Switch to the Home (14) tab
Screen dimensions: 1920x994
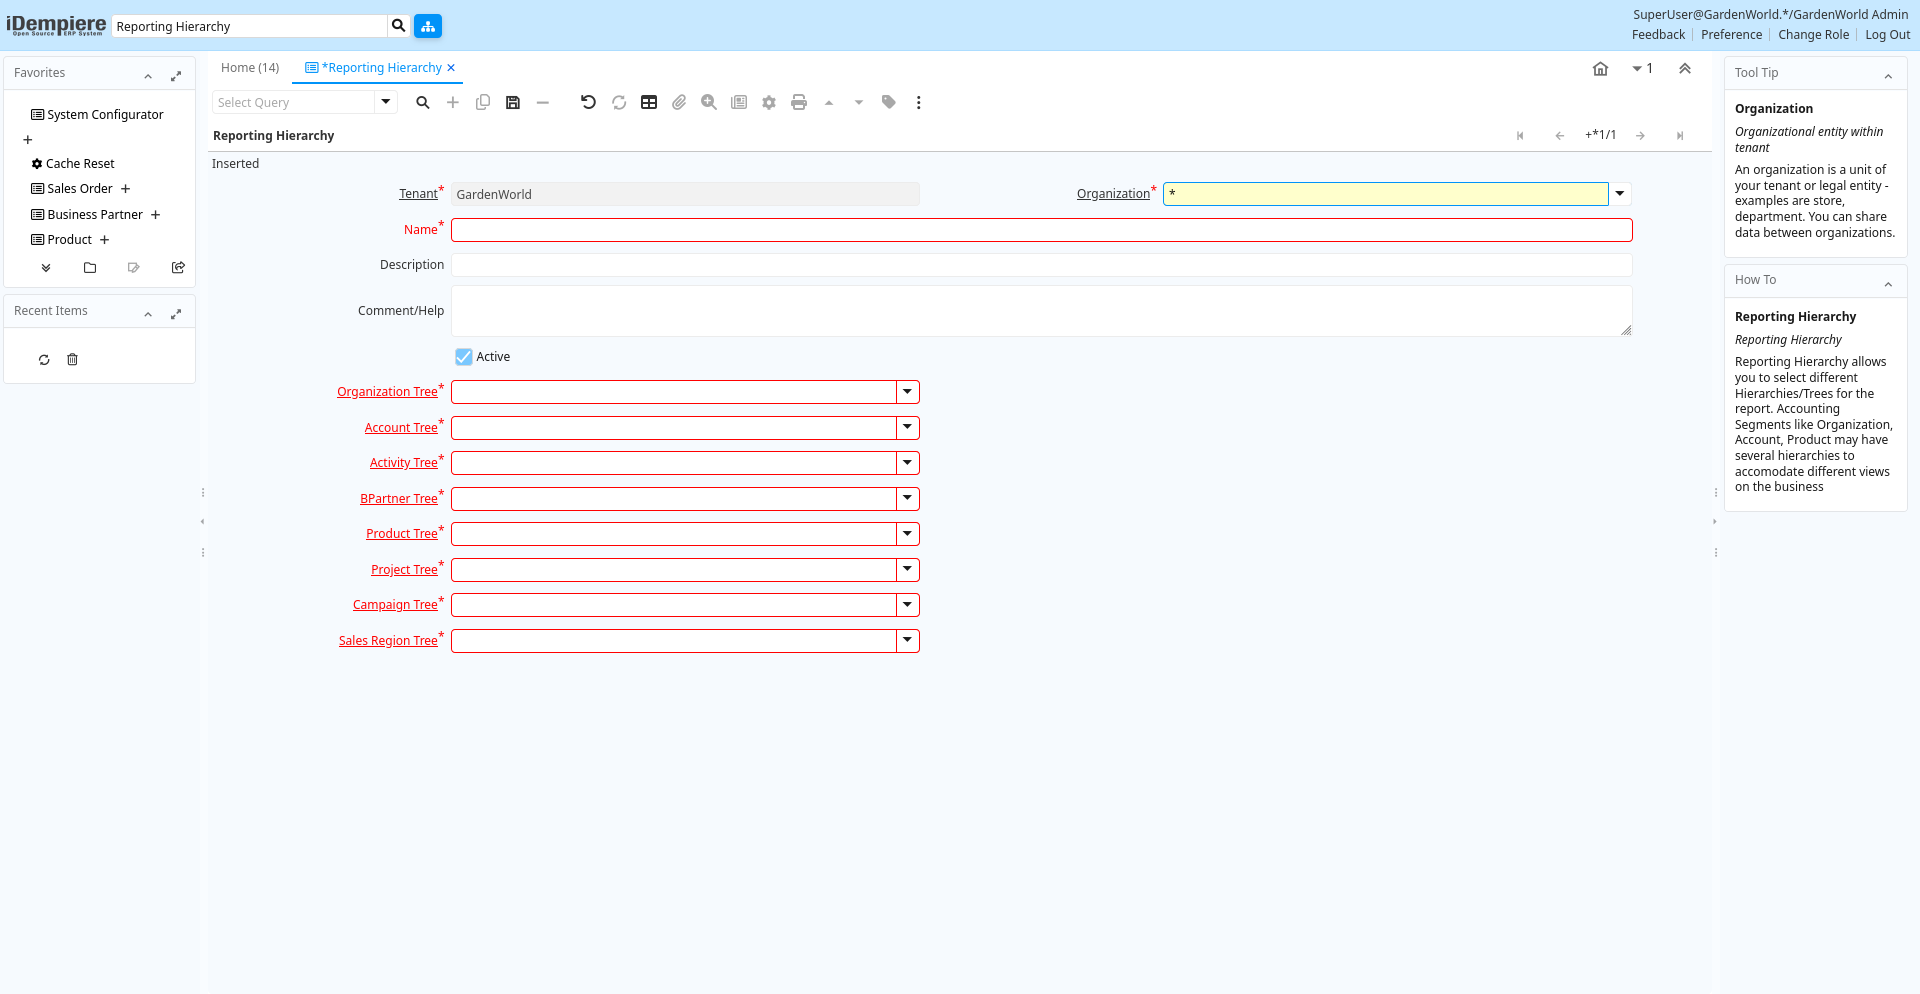pos(250,68)
